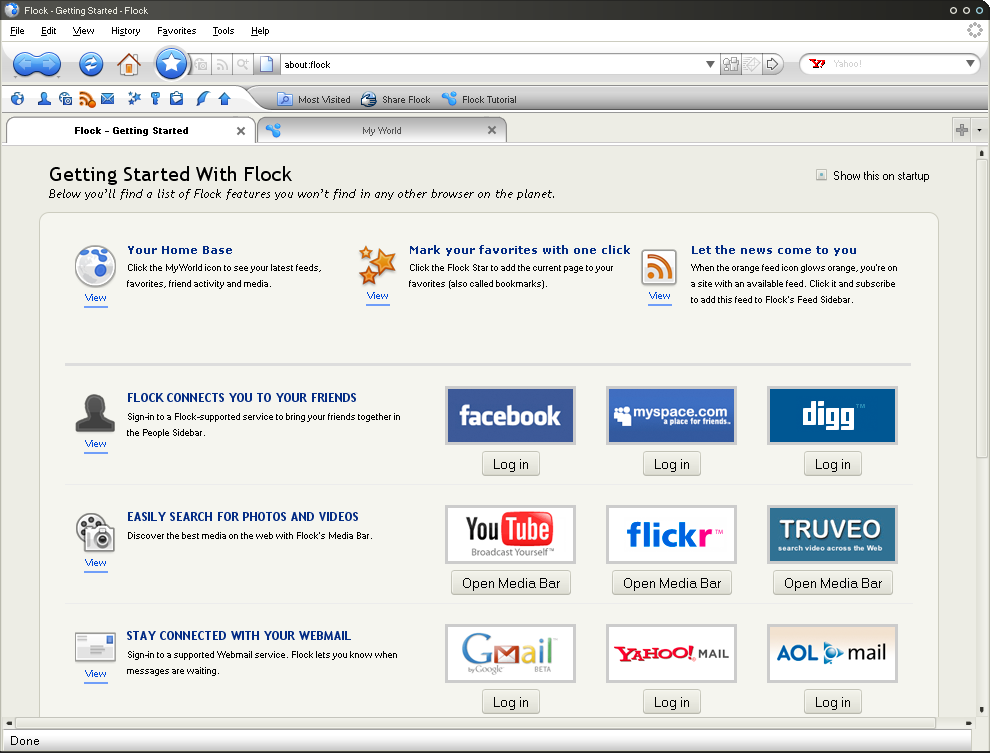
Task: Click View link under favorites stars icon
Action: (x=378, y=295)
